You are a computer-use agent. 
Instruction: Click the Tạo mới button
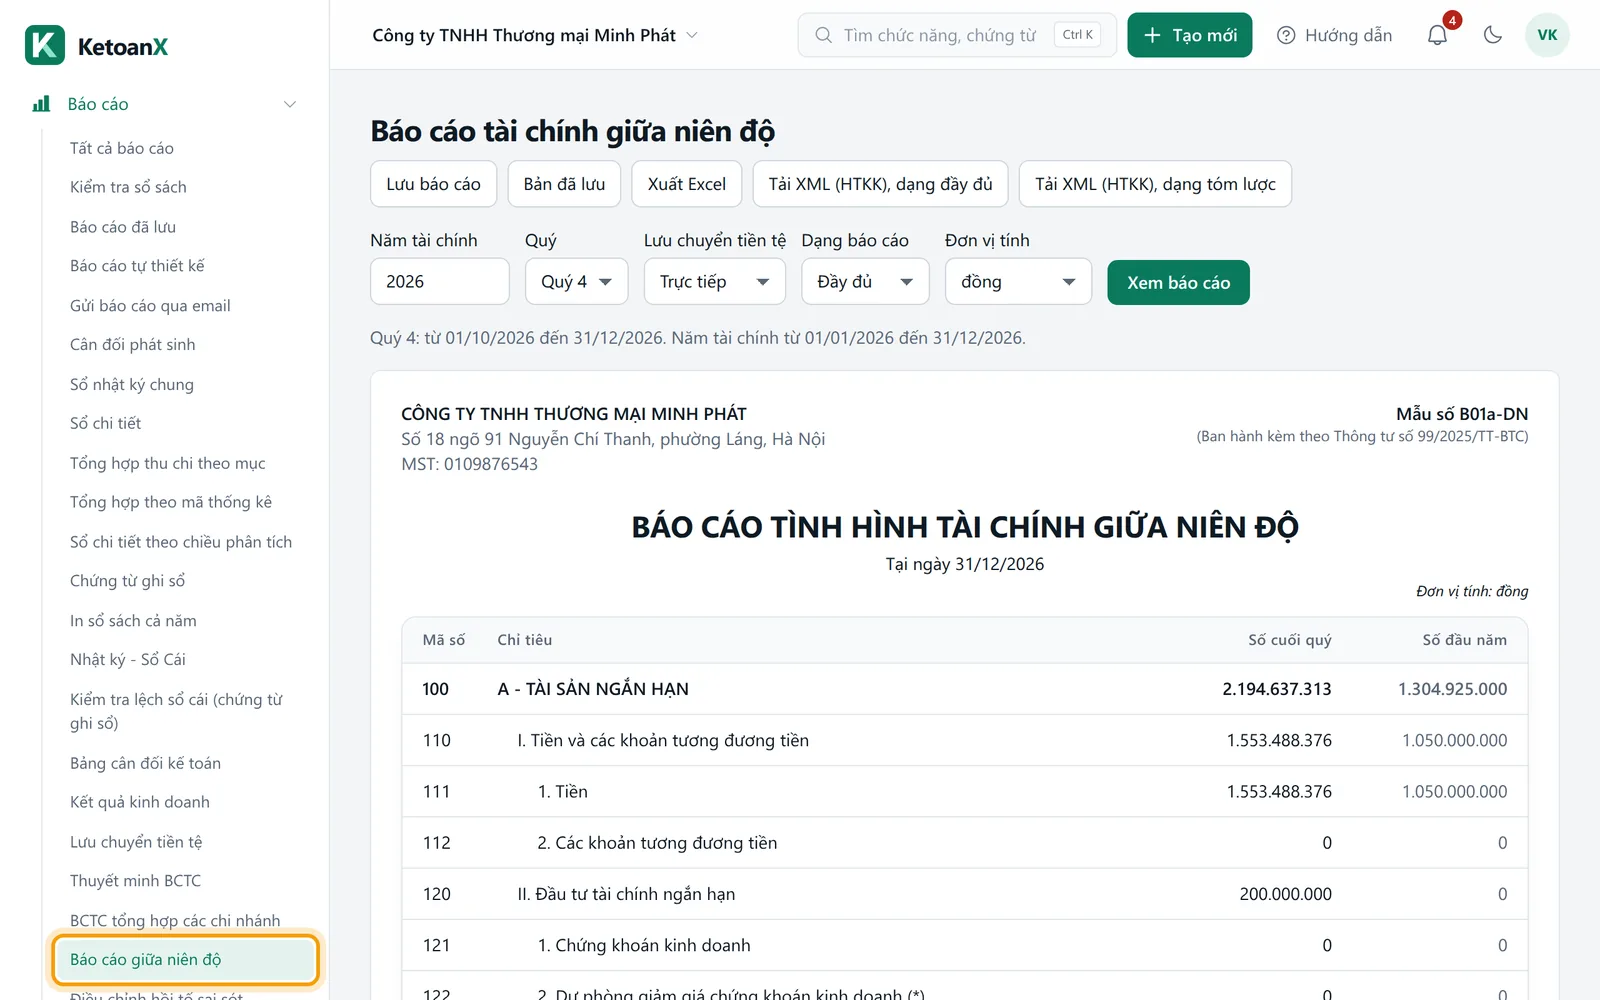tap(1190, 35)
